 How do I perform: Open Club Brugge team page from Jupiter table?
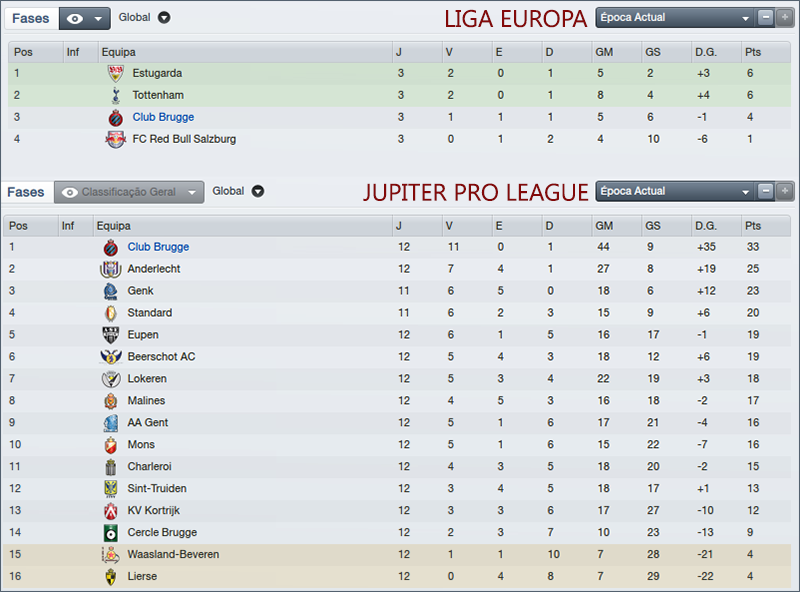tap(158, 247)
